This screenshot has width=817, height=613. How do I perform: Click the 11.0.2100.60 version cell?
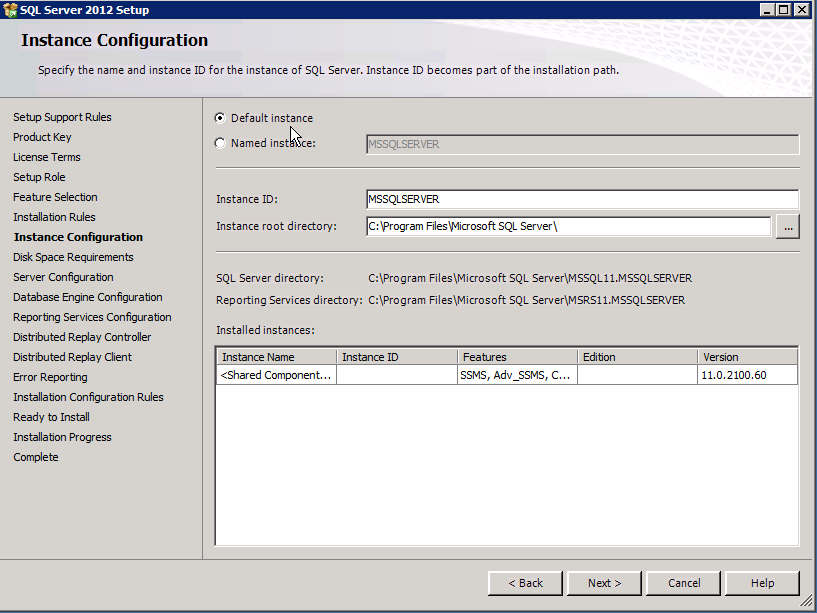tap(748, 375)
